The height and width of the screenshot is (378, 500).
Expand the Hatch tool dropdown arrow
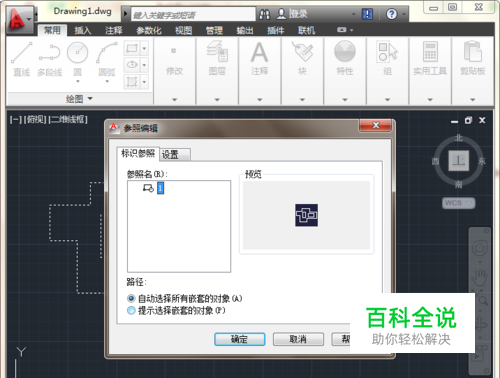coord(144,81)
